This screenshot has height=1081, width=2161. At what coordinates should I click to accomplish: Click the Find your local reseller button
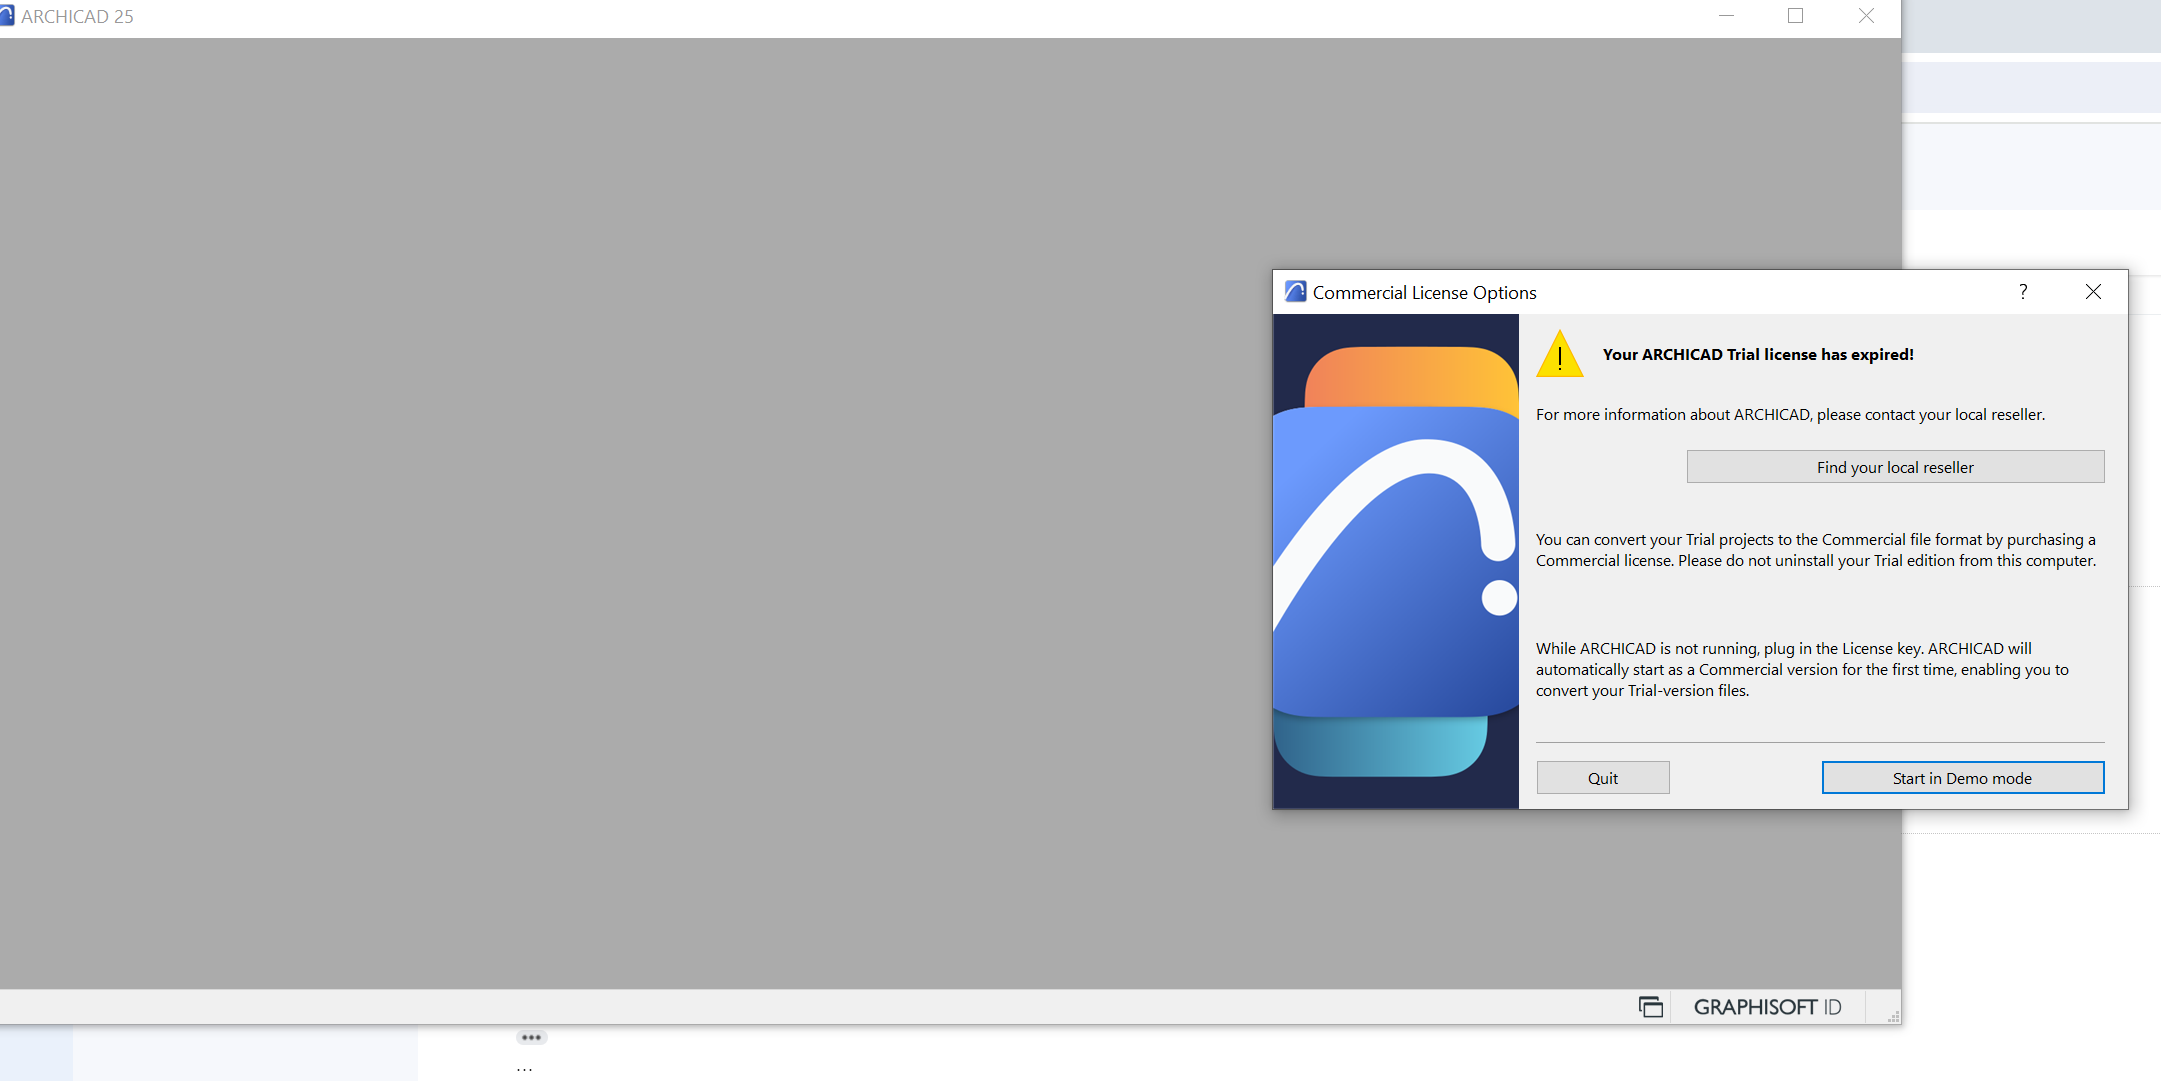point(1895,467)
